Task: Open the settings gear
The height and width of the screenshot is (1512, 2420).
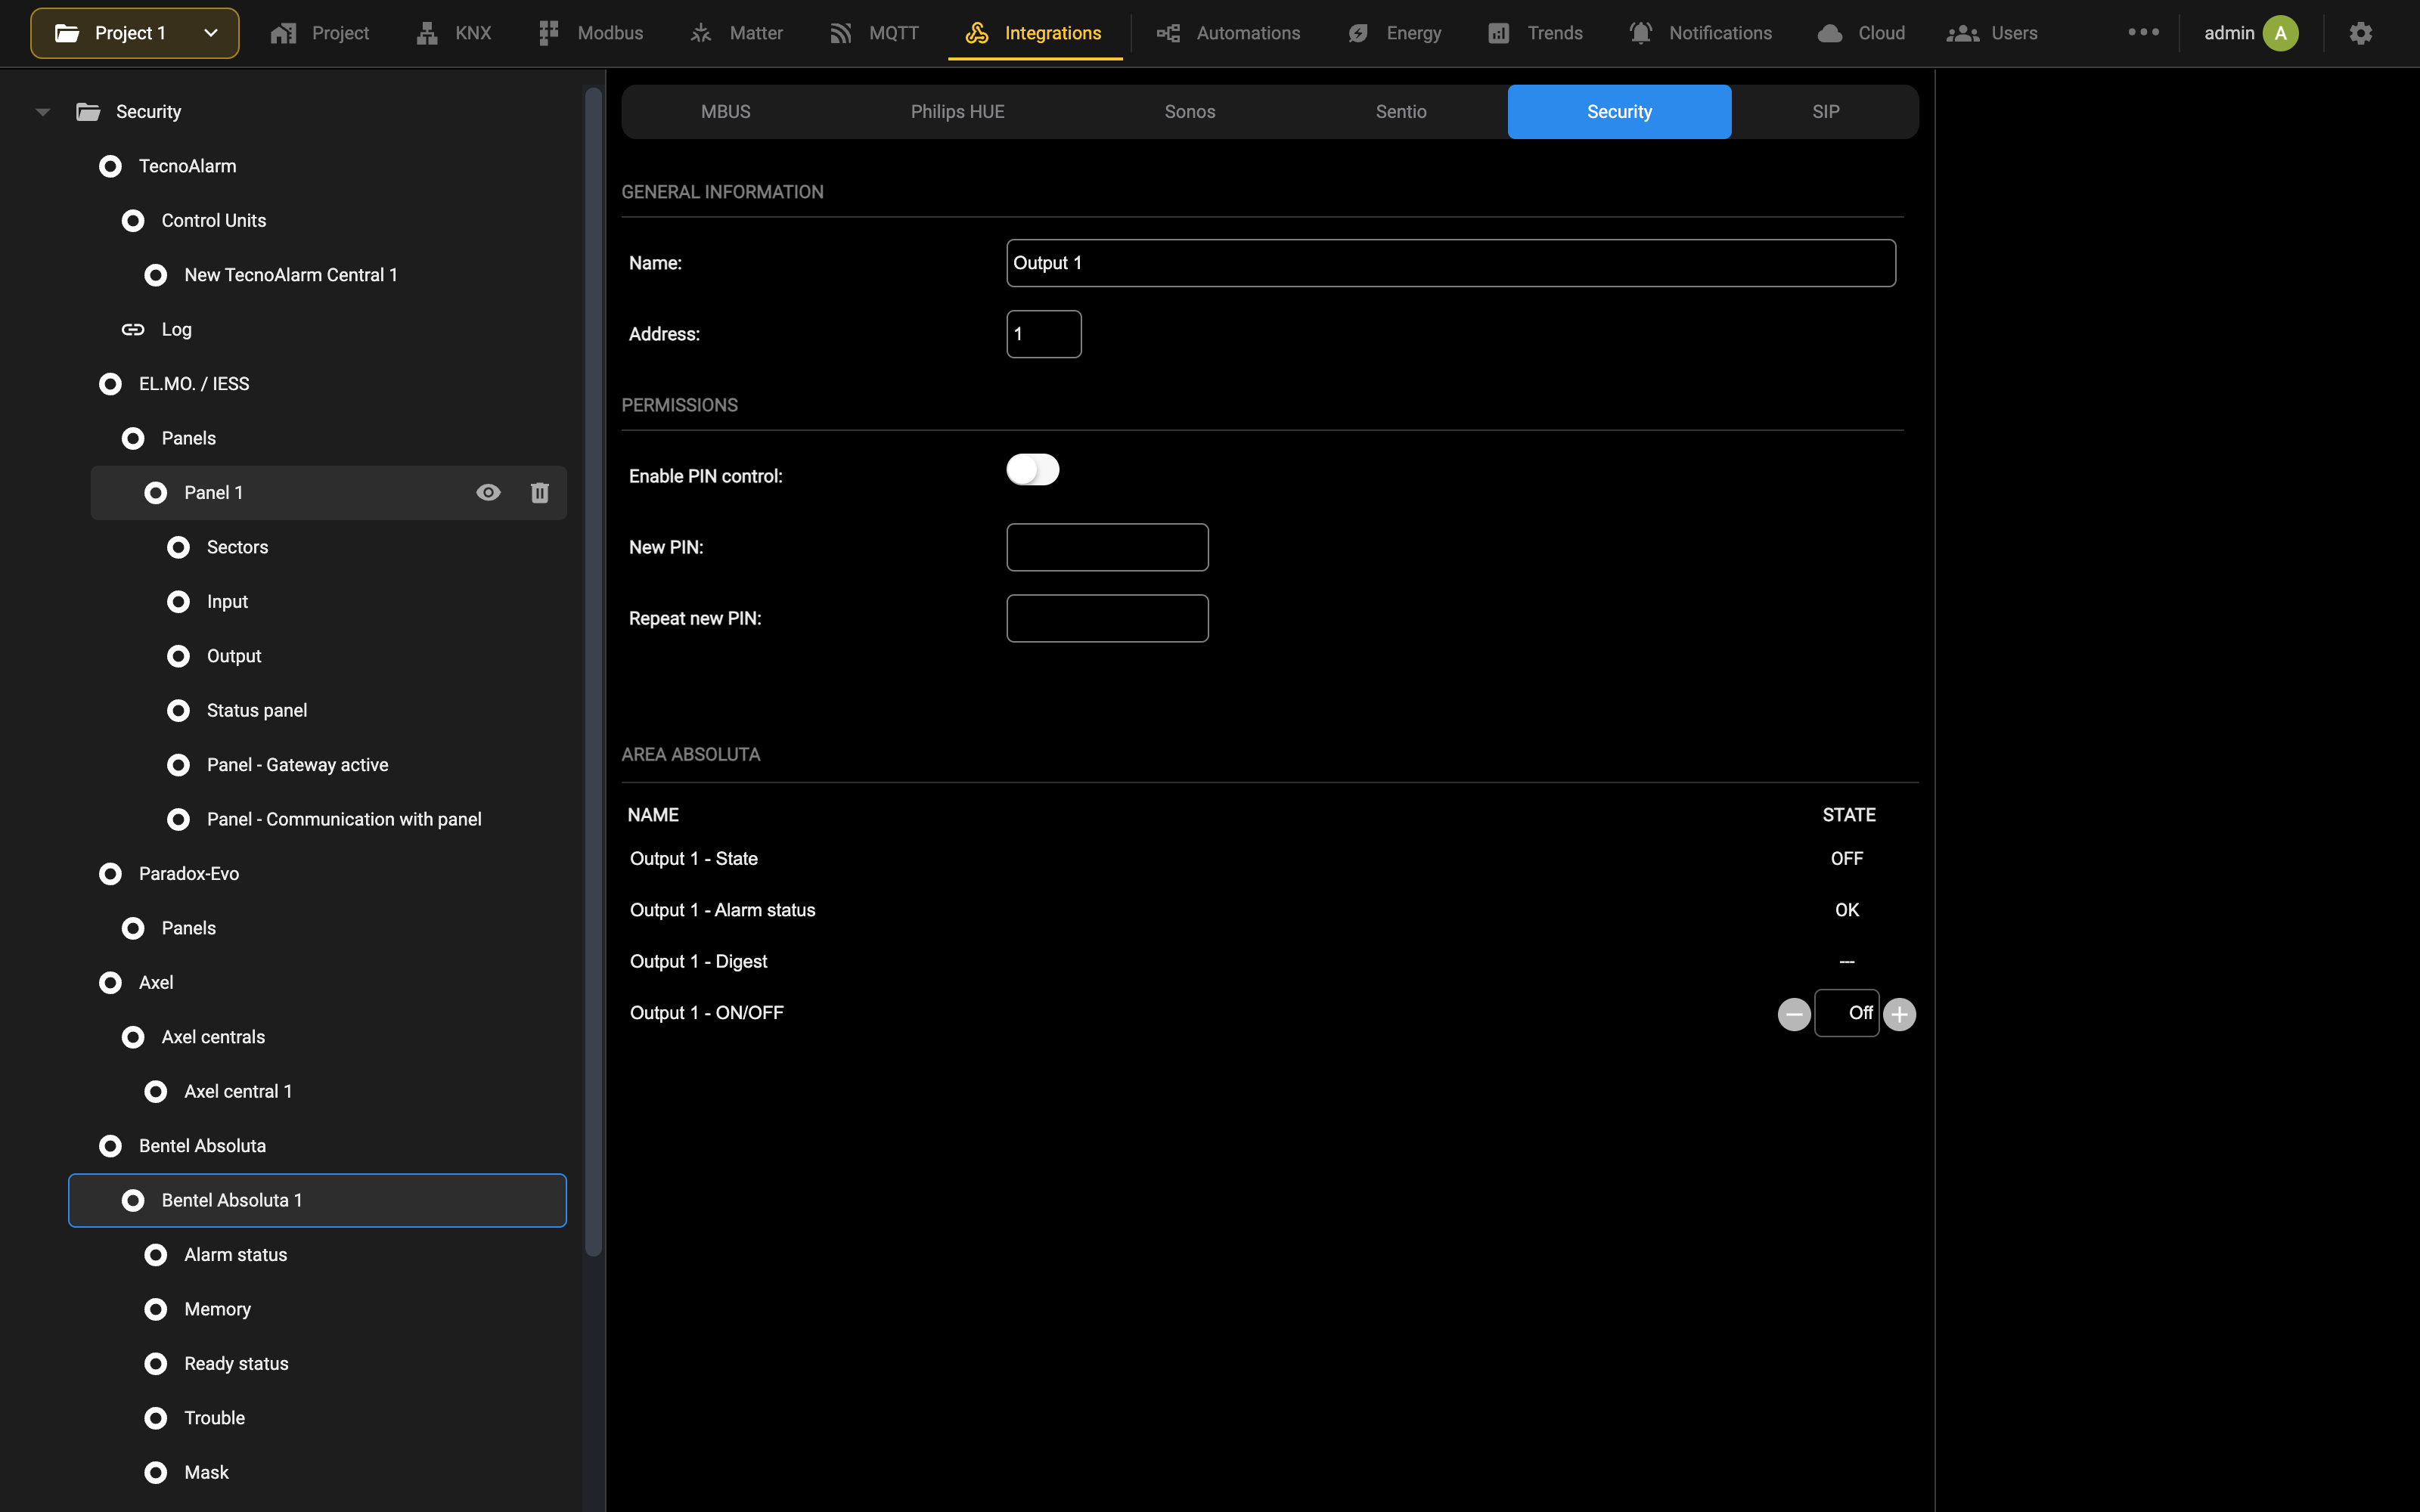Action: (2361, 33)
